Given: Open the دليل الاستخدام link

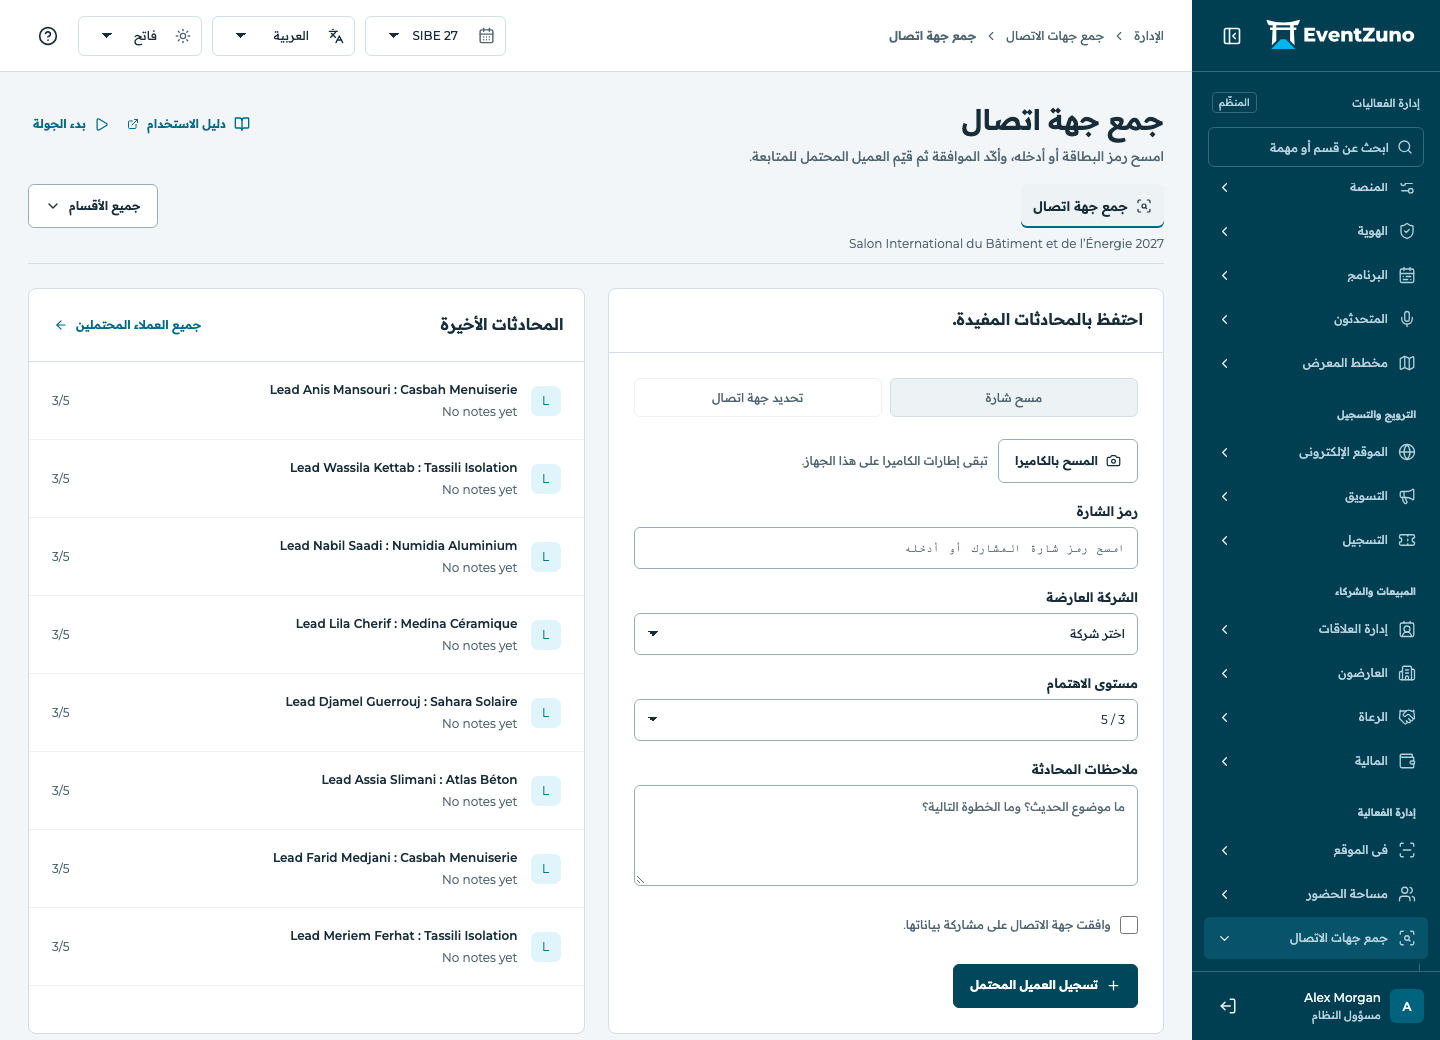Looking at the screenshot, I should point(188,124).
